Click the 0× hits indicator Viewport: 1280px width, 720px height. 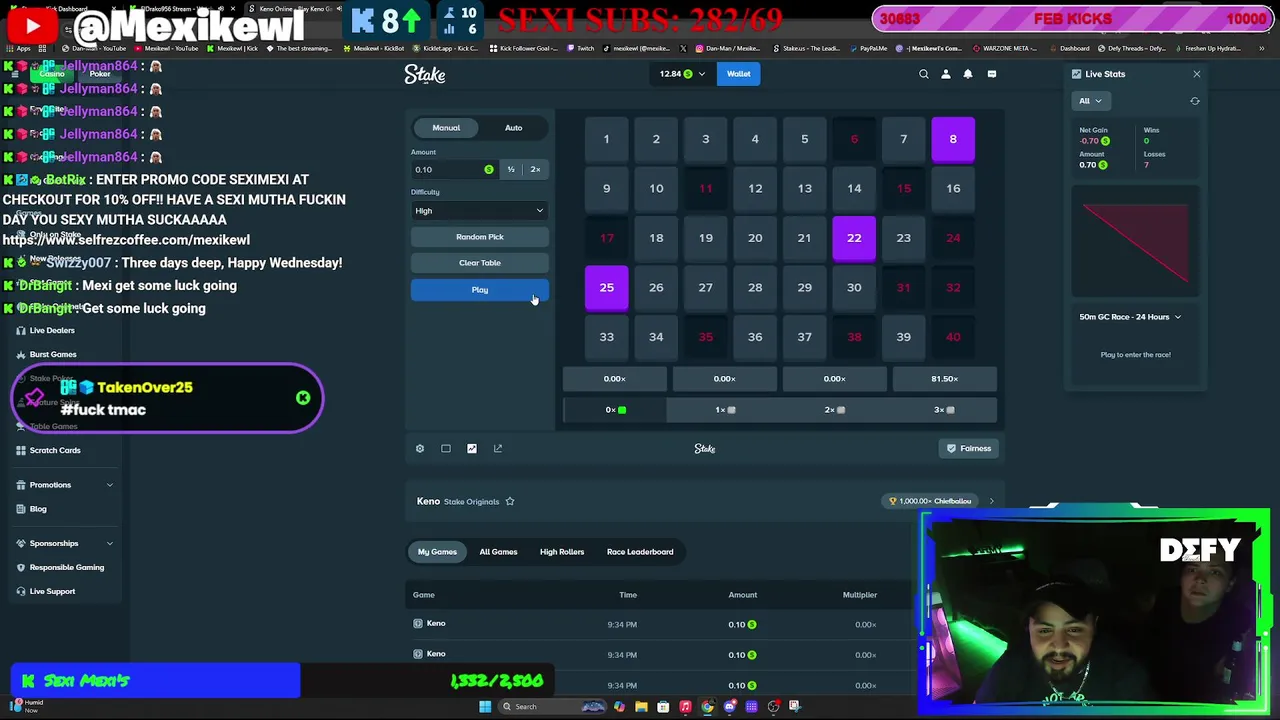(x=615, y=410)
